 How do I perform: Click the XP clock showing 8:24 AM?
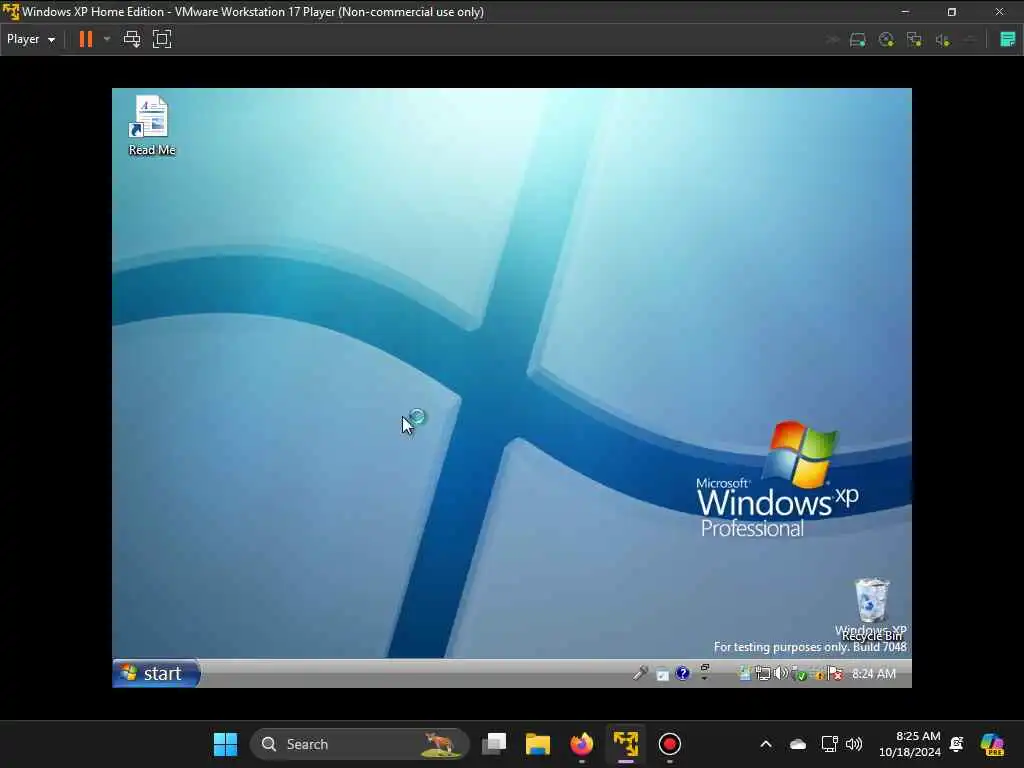874,673
